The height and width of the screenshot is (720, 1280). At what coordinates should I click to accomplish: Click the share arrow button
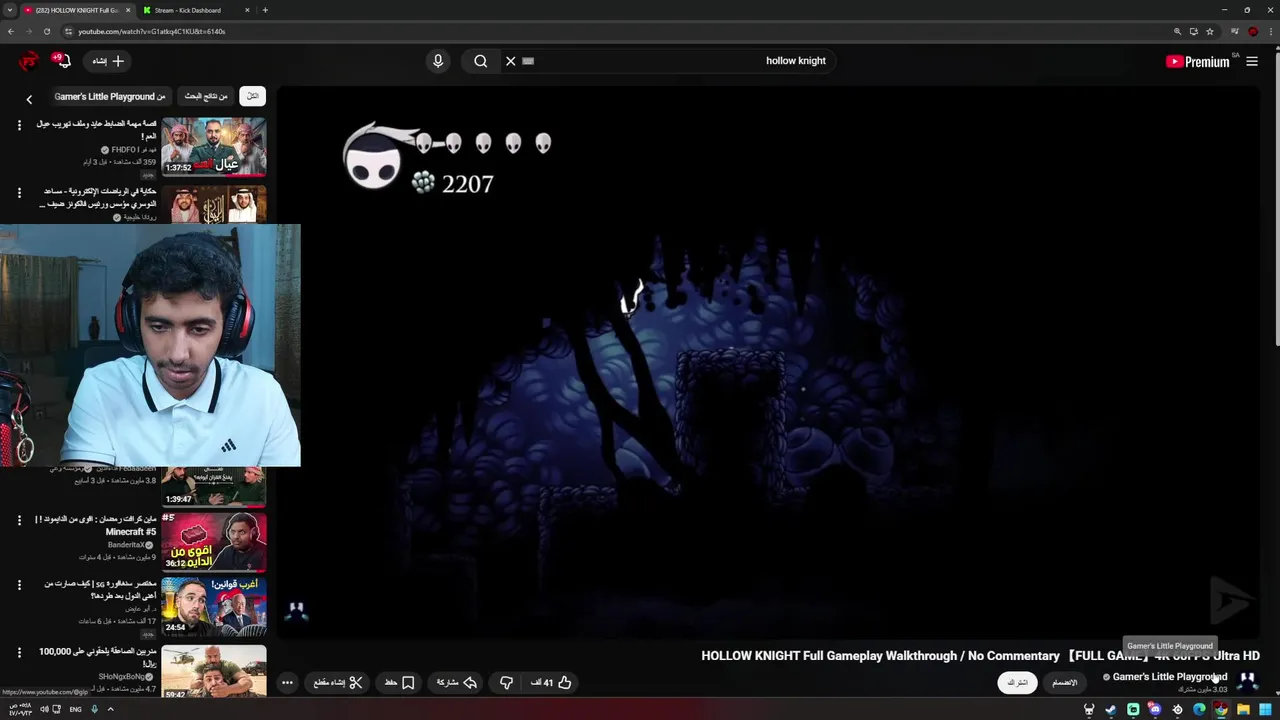point(457,683)
